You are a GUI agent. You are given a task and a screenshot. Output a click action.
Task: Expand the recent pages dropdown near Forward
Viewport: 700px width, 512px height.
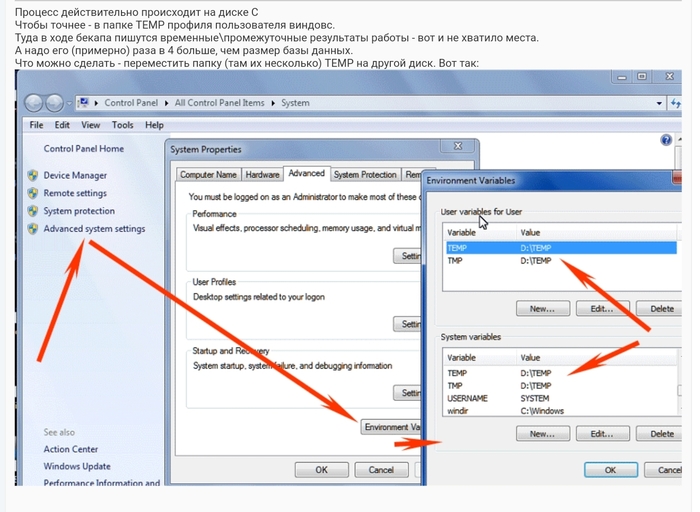pos(69,103)
